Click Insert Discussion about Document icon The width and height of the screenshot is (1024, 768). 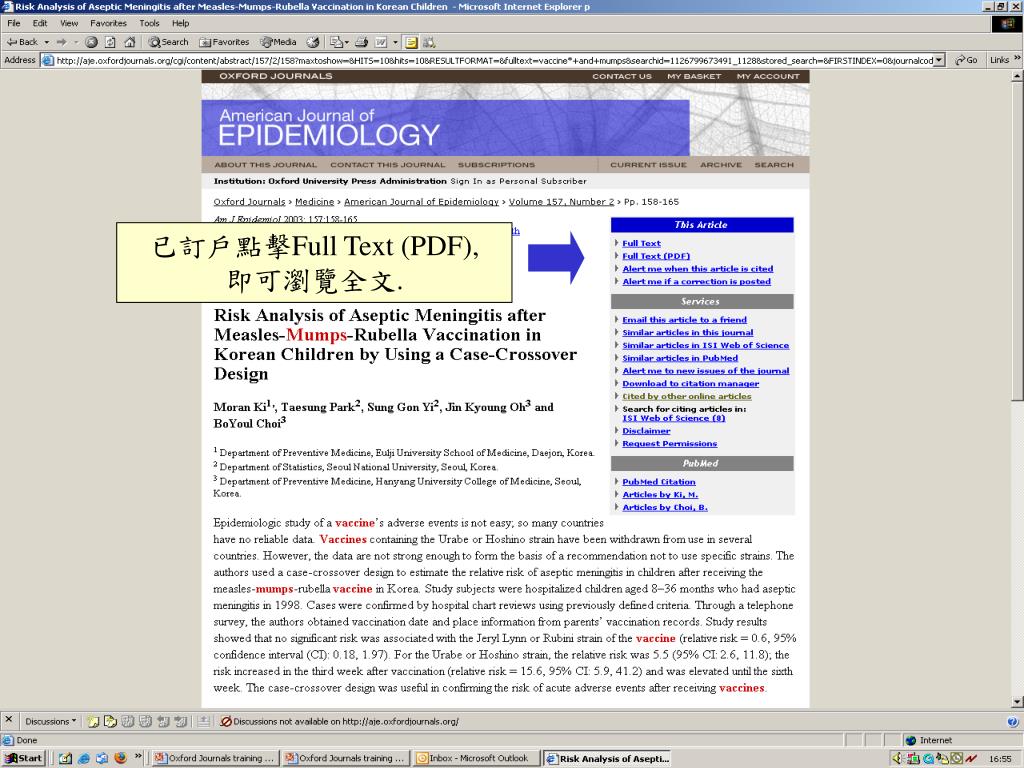[x=110, y=721]
